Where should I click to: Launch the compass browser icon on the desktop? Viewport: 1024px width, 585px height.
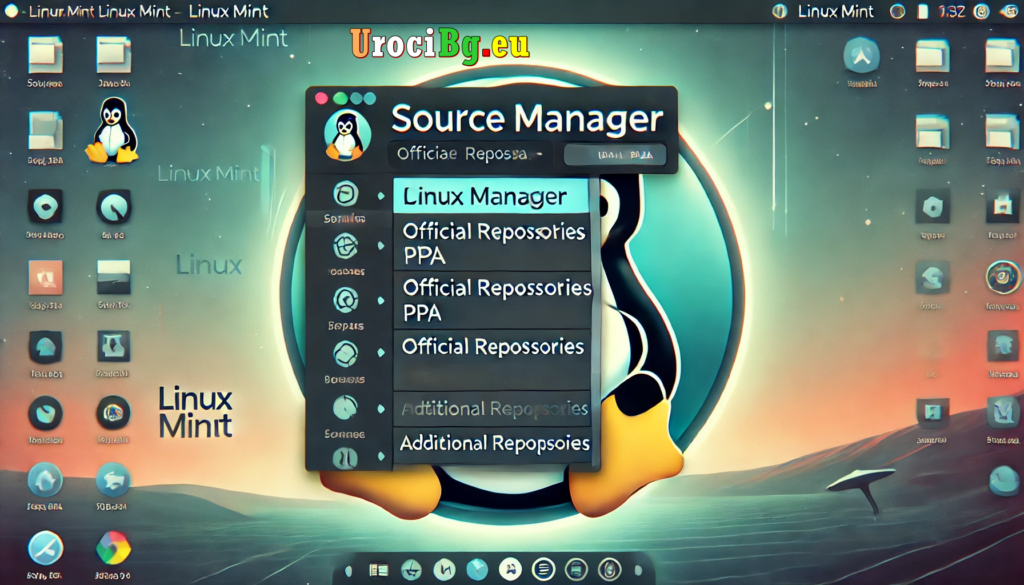[x=45, y=547]
